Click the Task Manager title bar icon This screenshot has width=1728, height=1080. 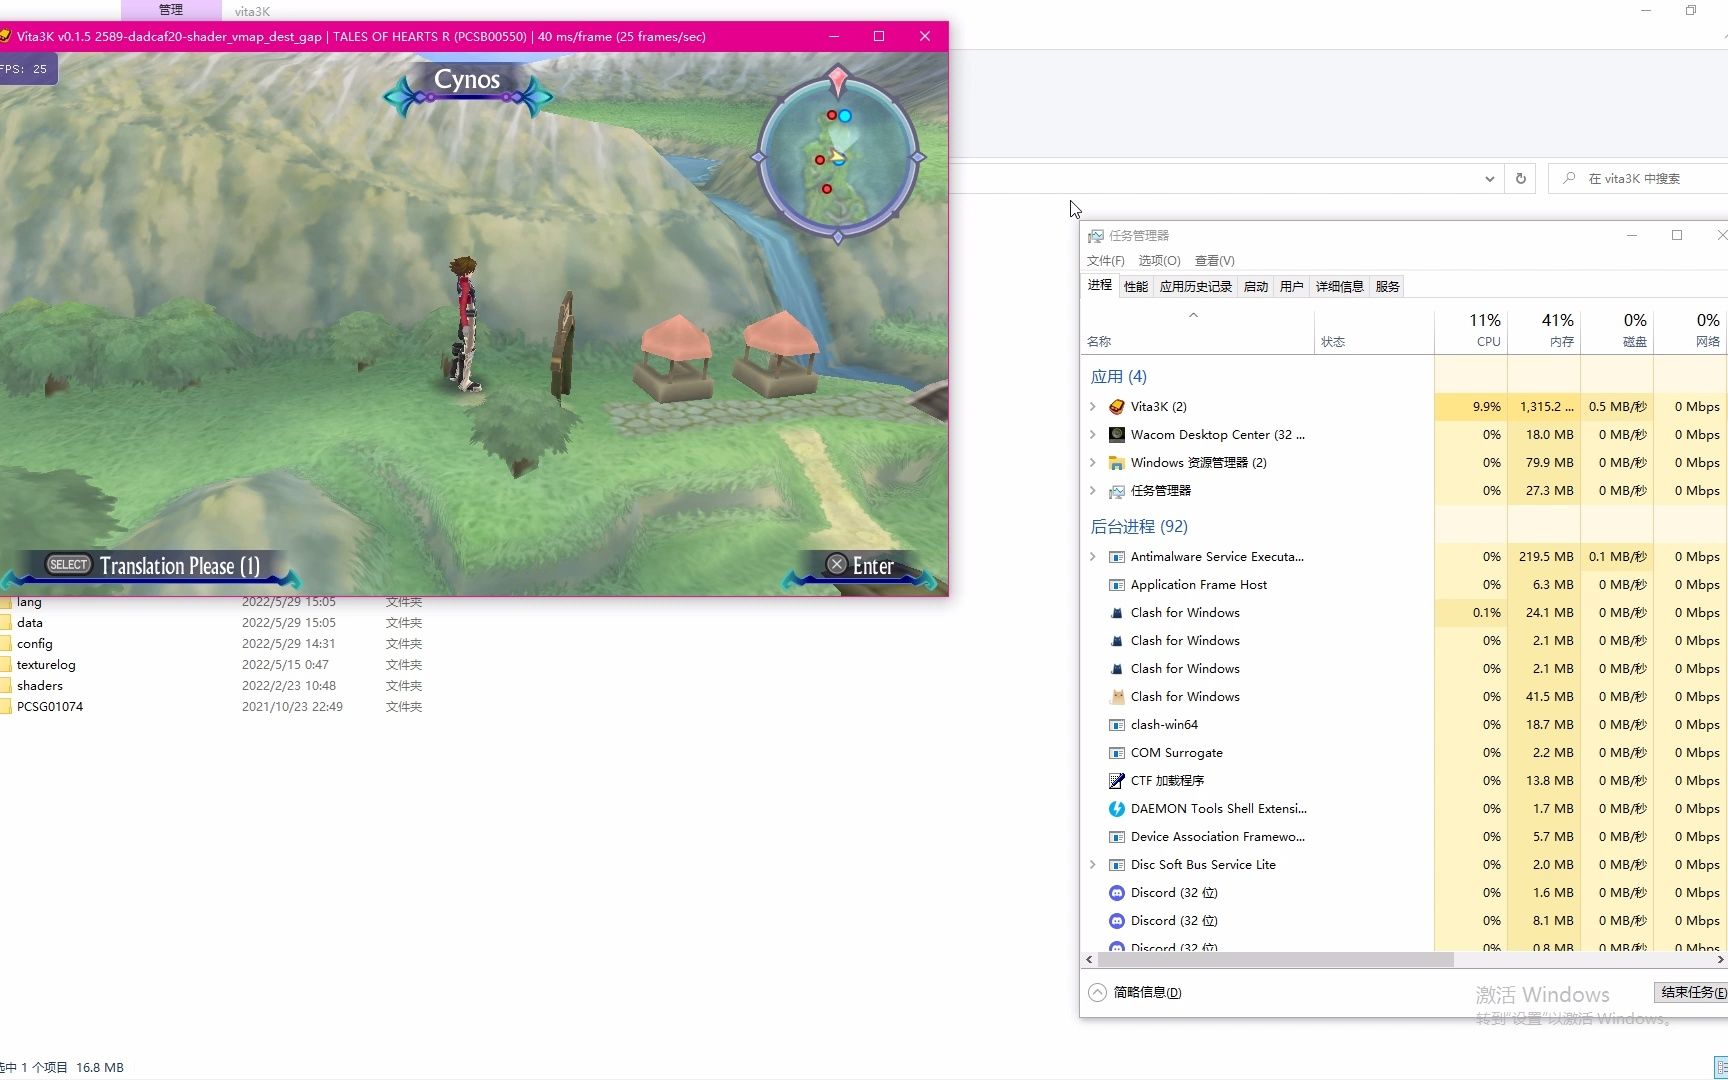[x=1096, y=236]
